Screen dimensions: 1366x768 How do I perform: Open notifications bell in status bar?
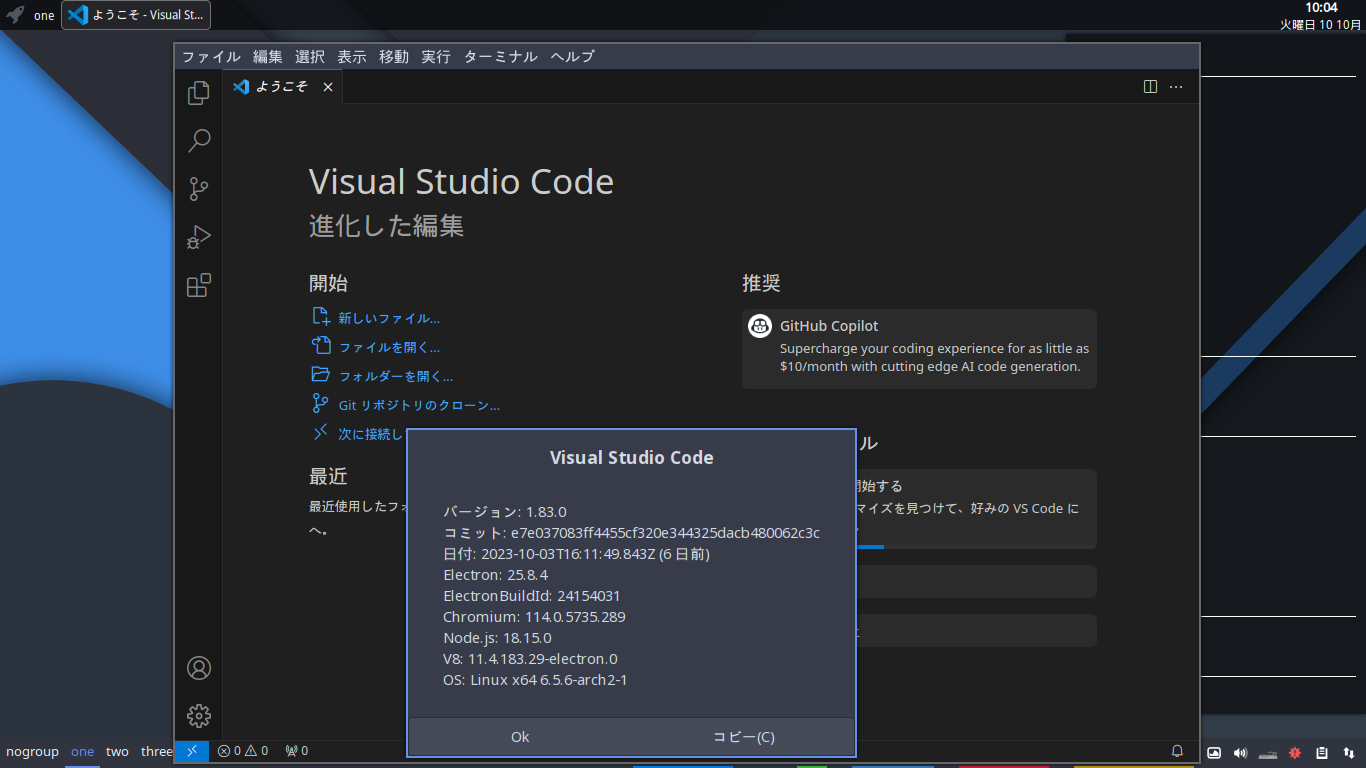pyautogui.click(x=1177, y=750)
